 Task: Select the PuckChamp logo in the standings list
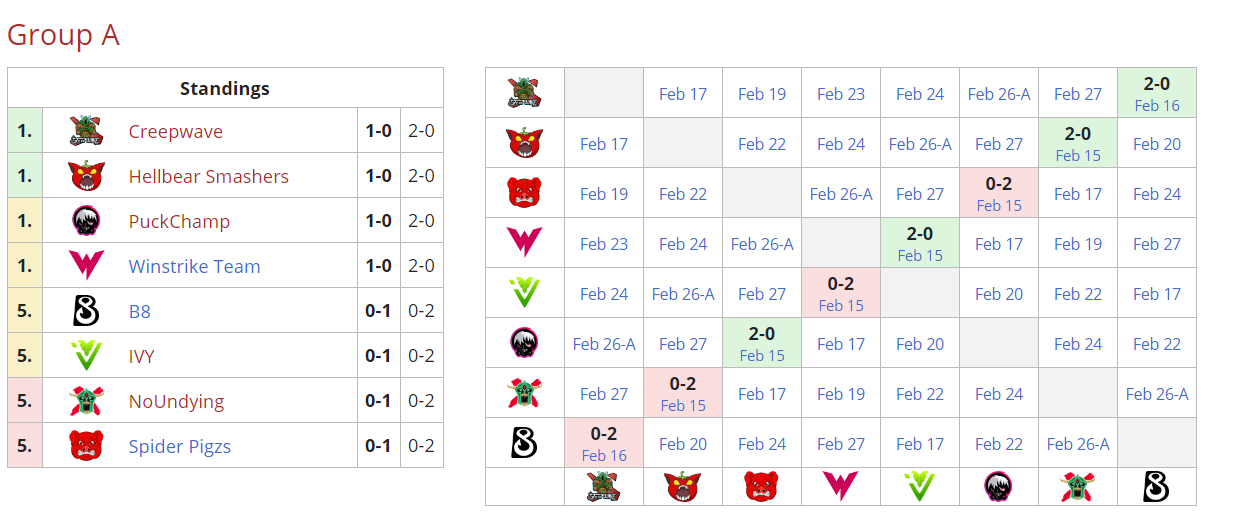click(x=87, y=221)
